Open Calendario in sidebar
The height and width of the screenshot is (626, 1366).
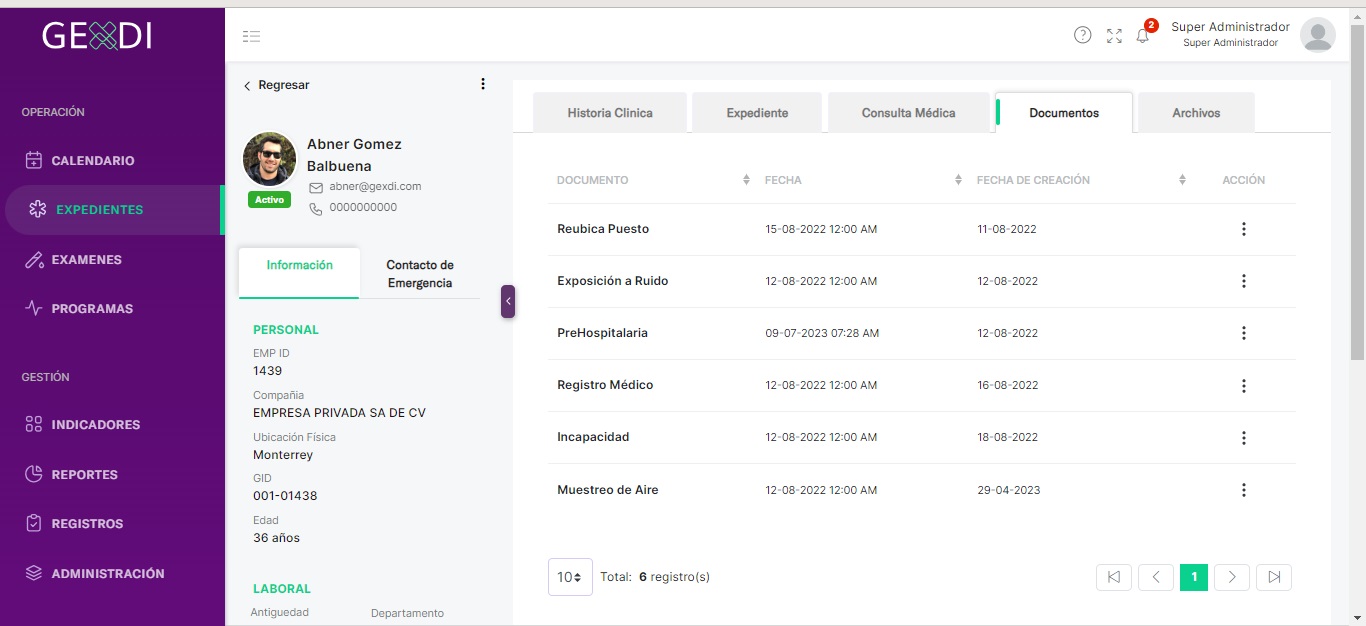click(x=93, y=161)
